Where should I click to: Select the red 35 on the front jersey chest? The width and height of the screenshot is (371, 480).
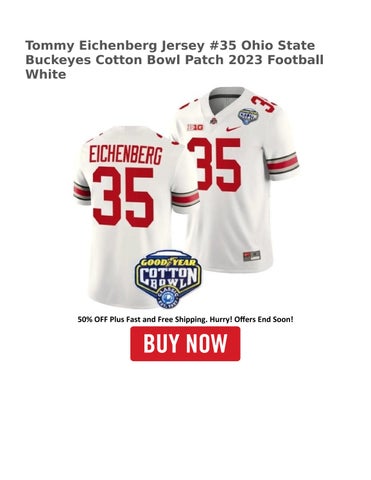pos(214,164)
